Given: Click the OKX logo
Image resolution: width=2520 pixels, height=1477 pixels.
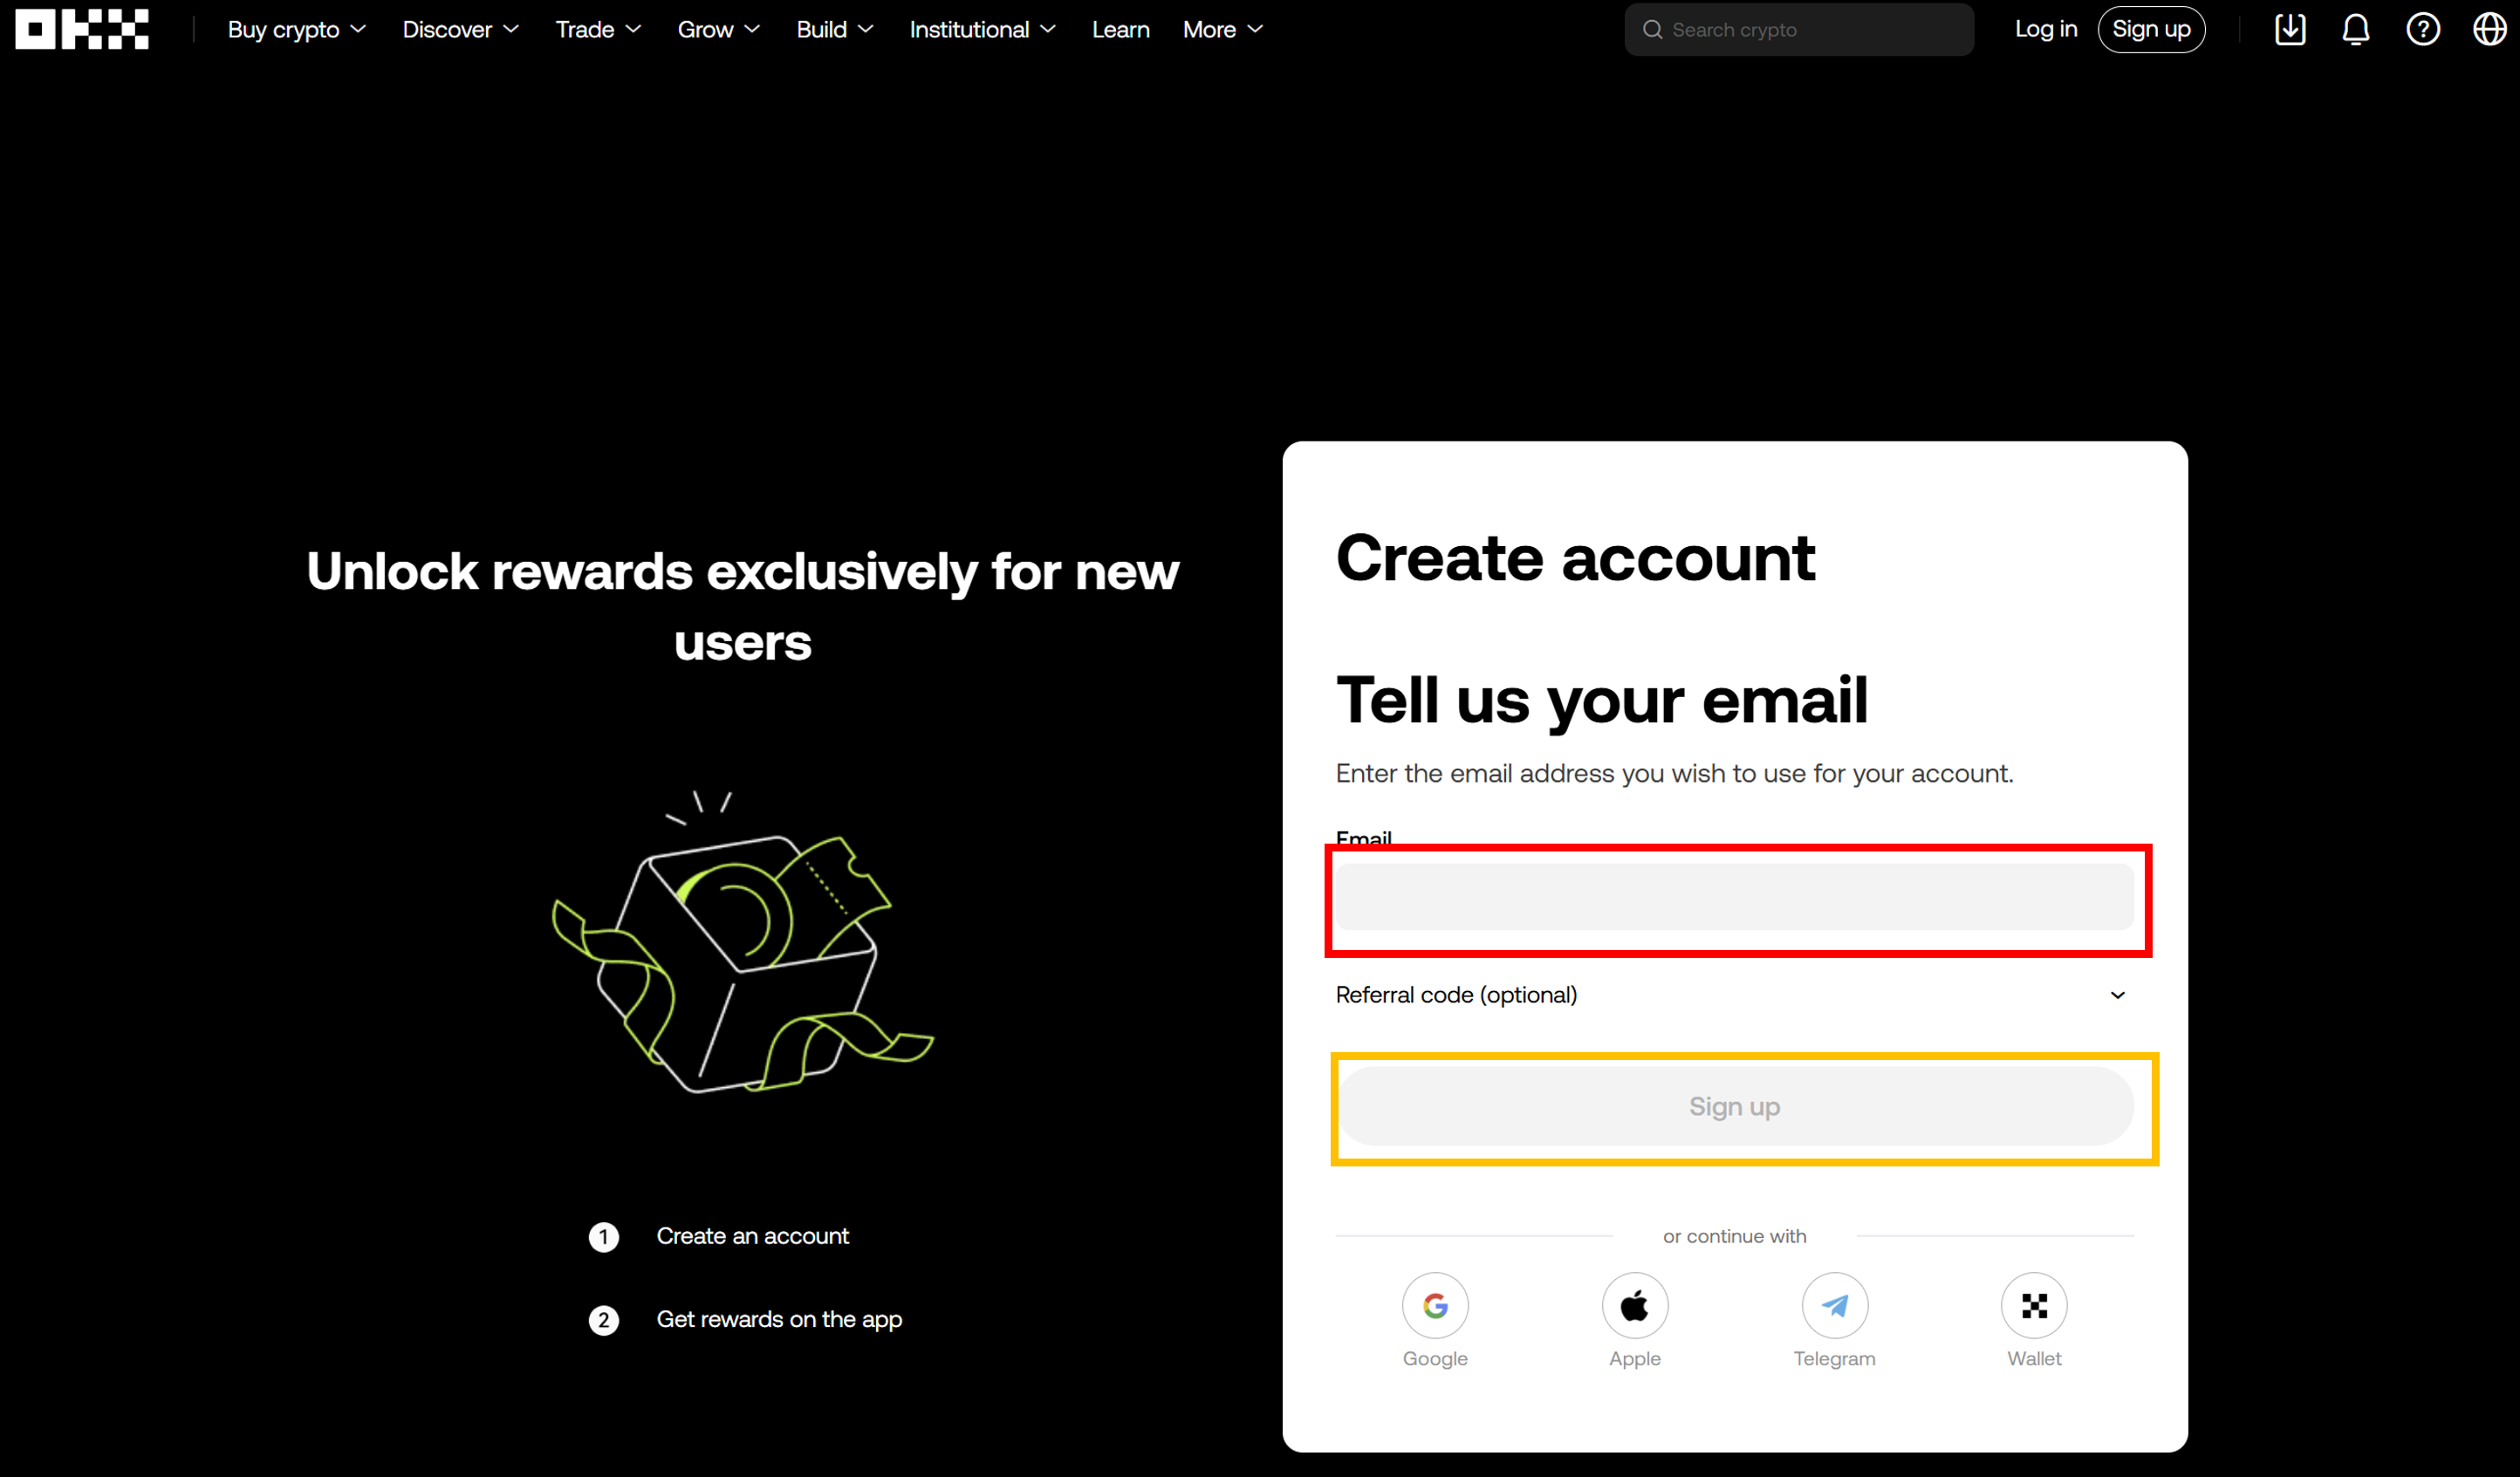Looking at the screenshot, I should (x=82, y=29).
